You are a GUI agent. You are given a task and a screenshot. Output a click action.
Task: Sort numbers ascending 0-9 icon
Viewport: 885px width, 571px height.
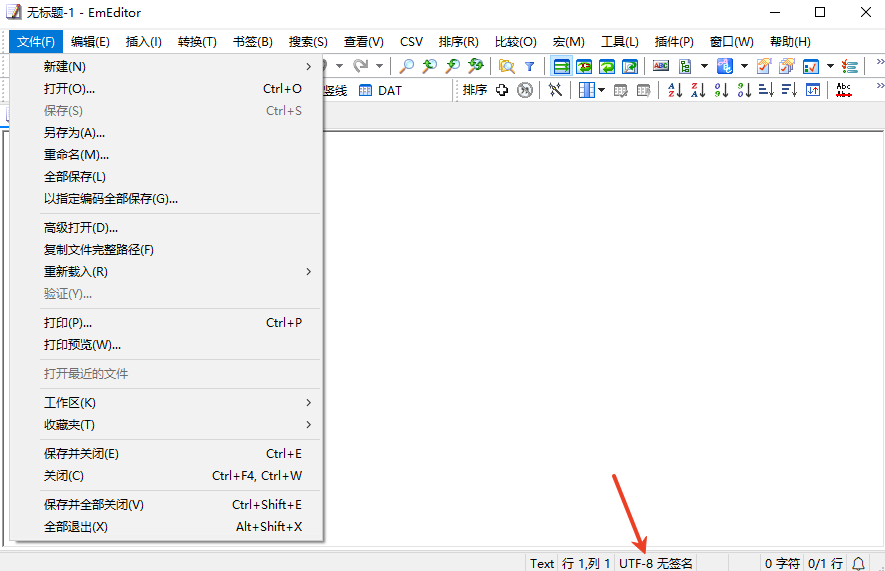pos(721,90)
